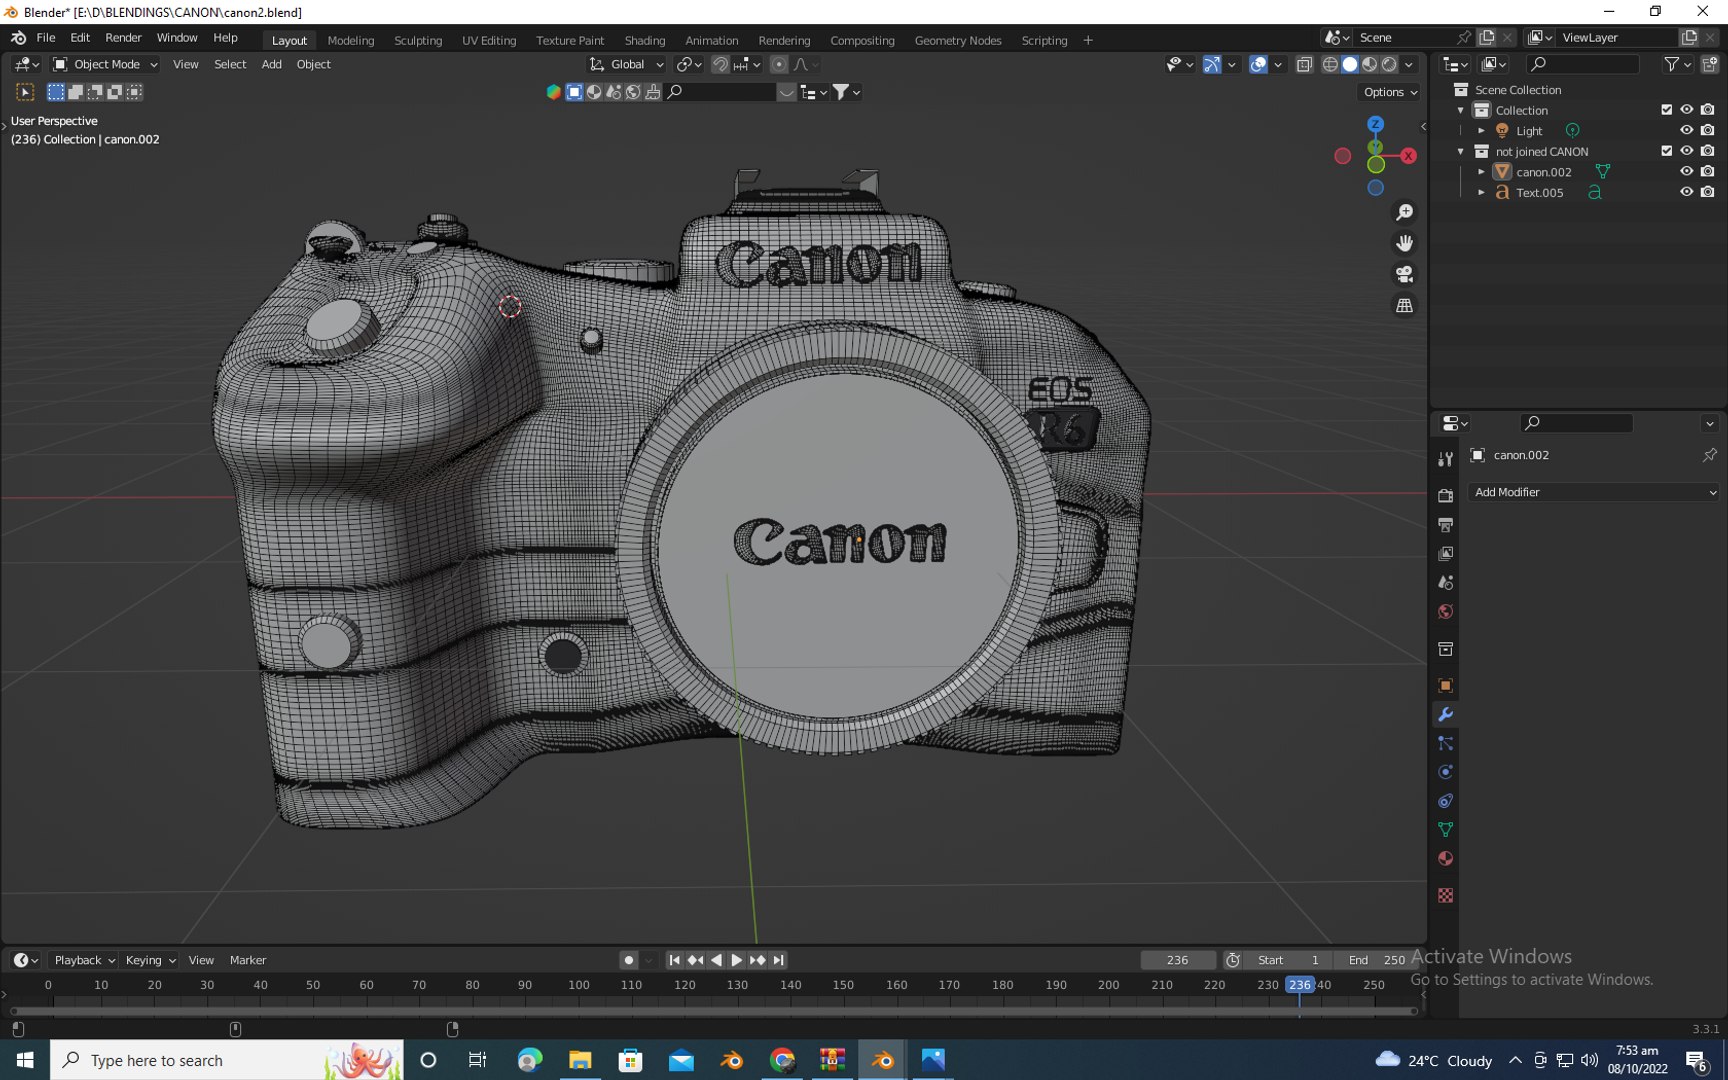The image size is (1728, 1080).
Task: Open the Tool properties tab
Action: pyautogui.click(x=1445, y=459)
